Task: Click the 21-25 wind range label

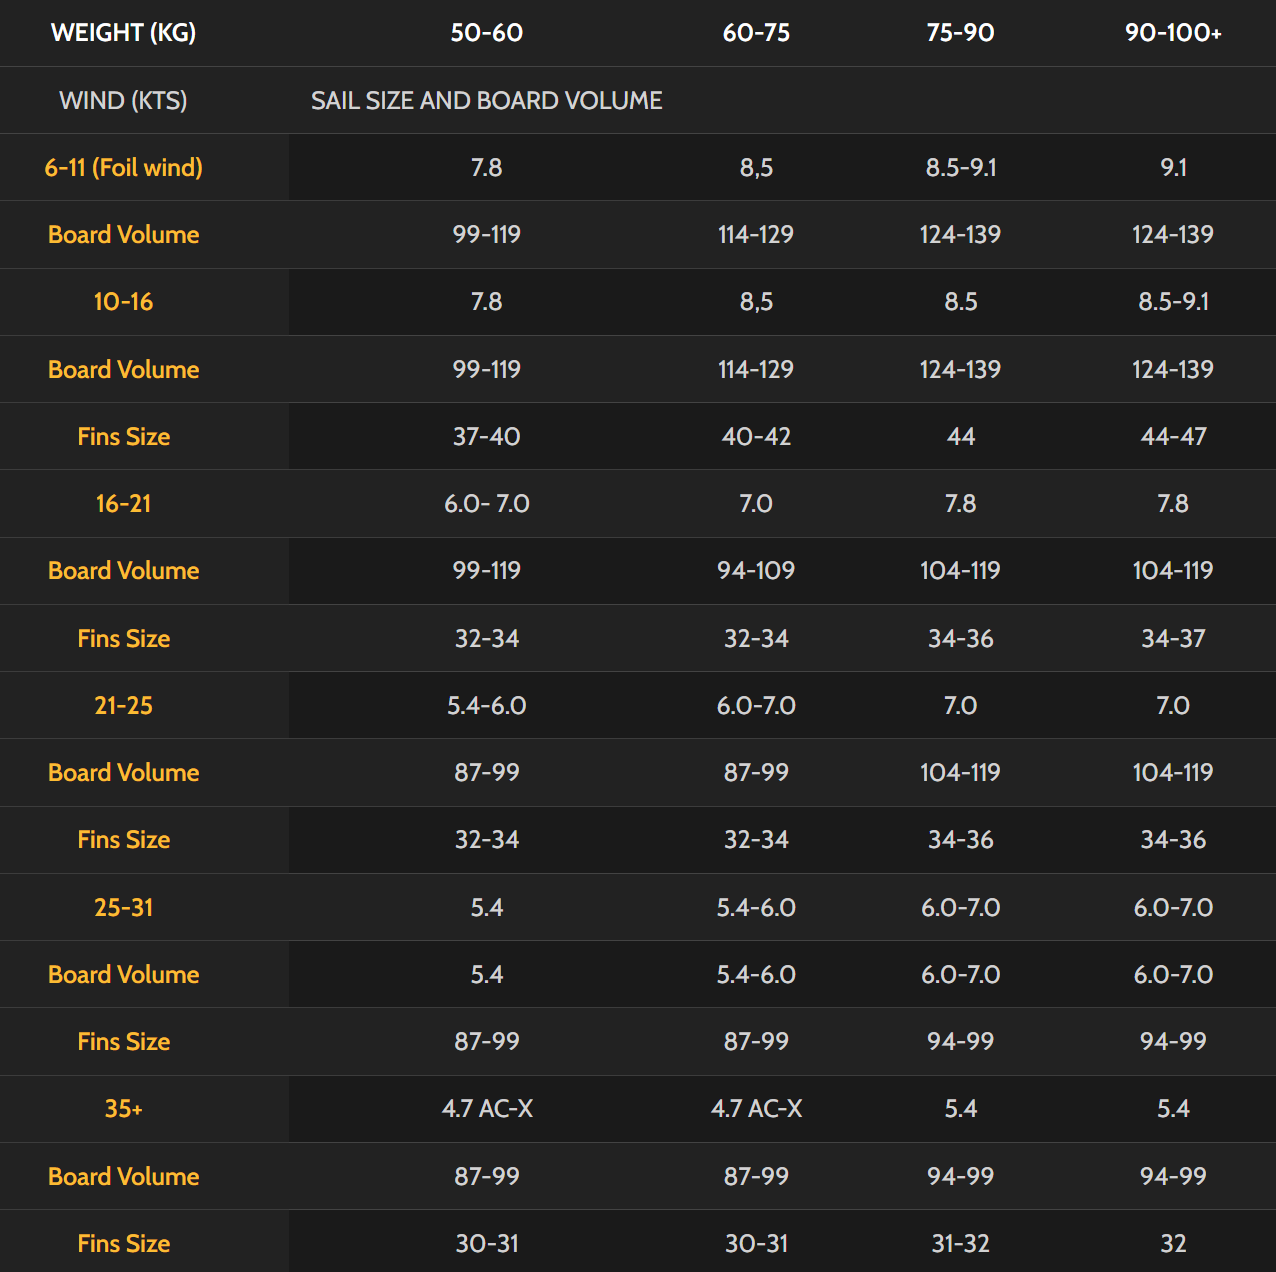Action: coord(123,706)
